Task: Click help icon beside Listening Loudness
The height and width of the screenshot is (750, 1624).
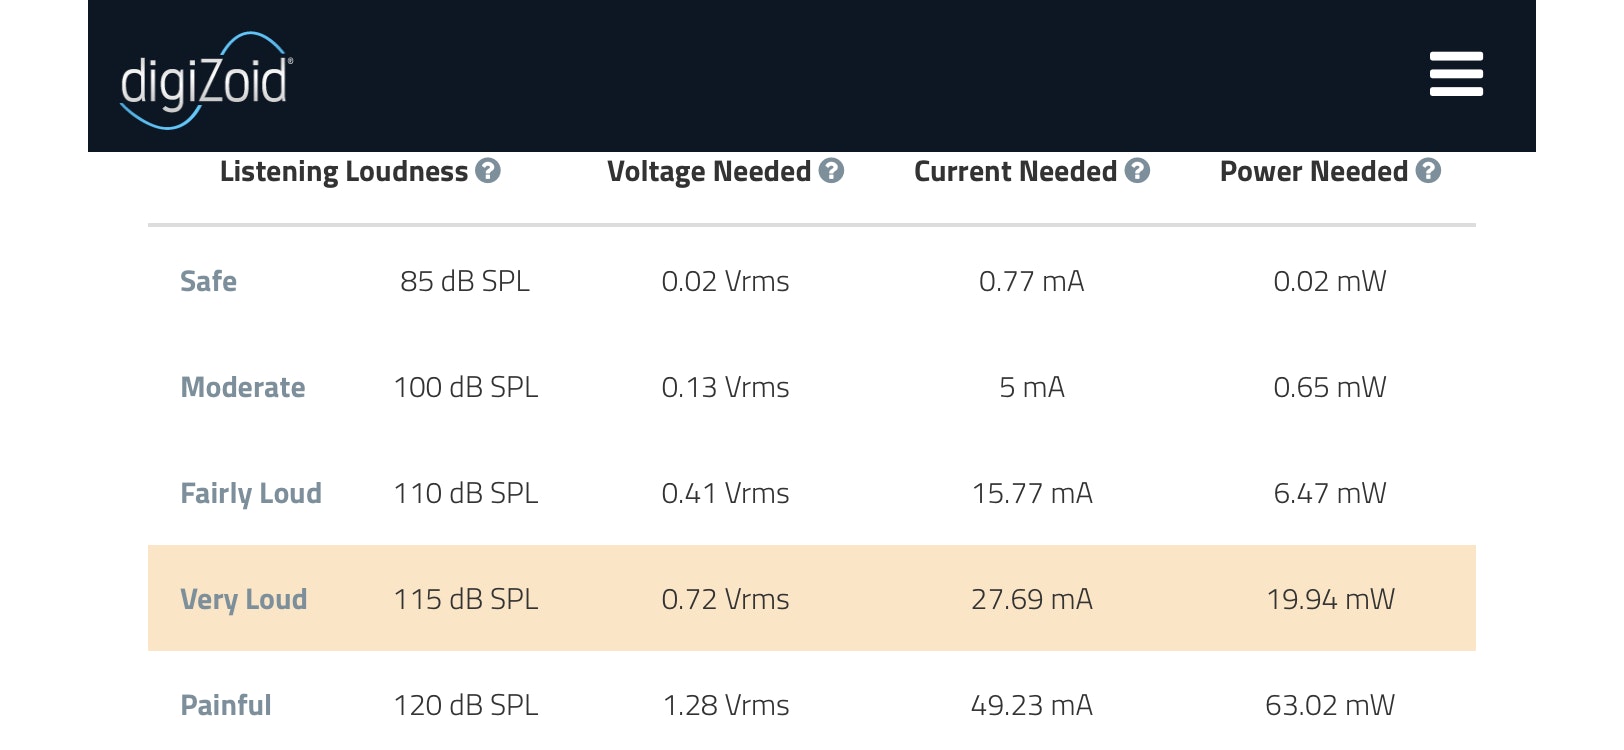Action: click(x=488, y=171)
